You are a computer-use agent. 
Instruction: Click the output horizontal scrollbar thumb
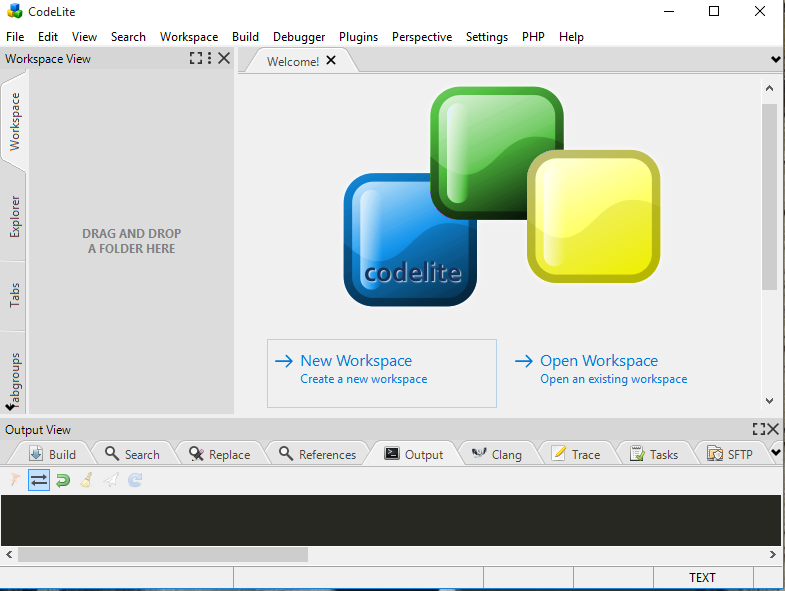click(x=163, y=554)
